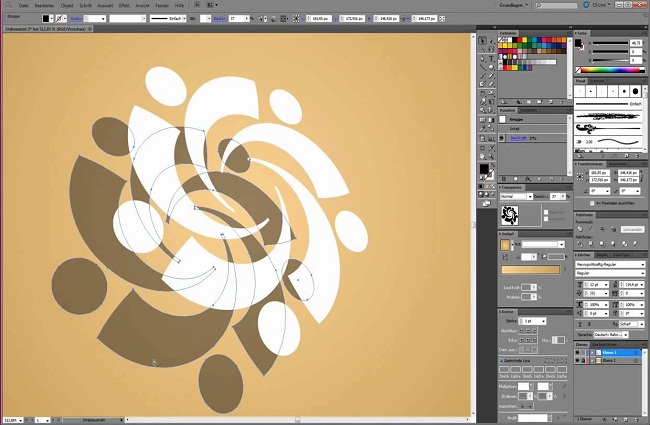Expand layer Ebene 2 contents
Screen dimensions: 650x425
pyautogui.click(x=592, y=361)
